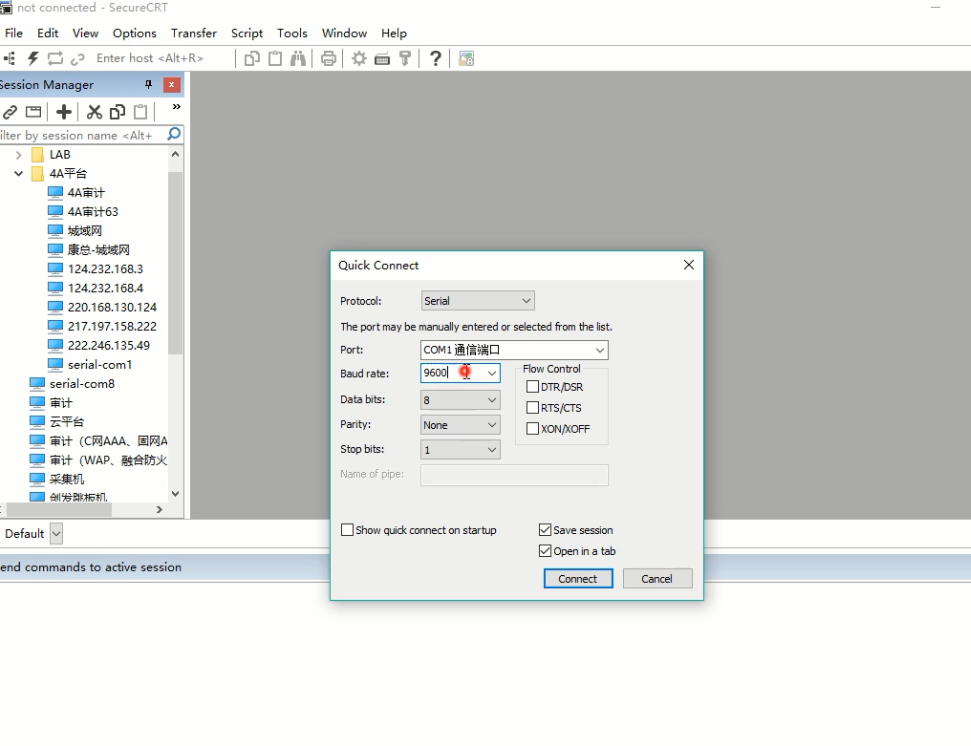971x746 pixels.
Task: Click the Paste toolbar icon
Action: point(275,59)
